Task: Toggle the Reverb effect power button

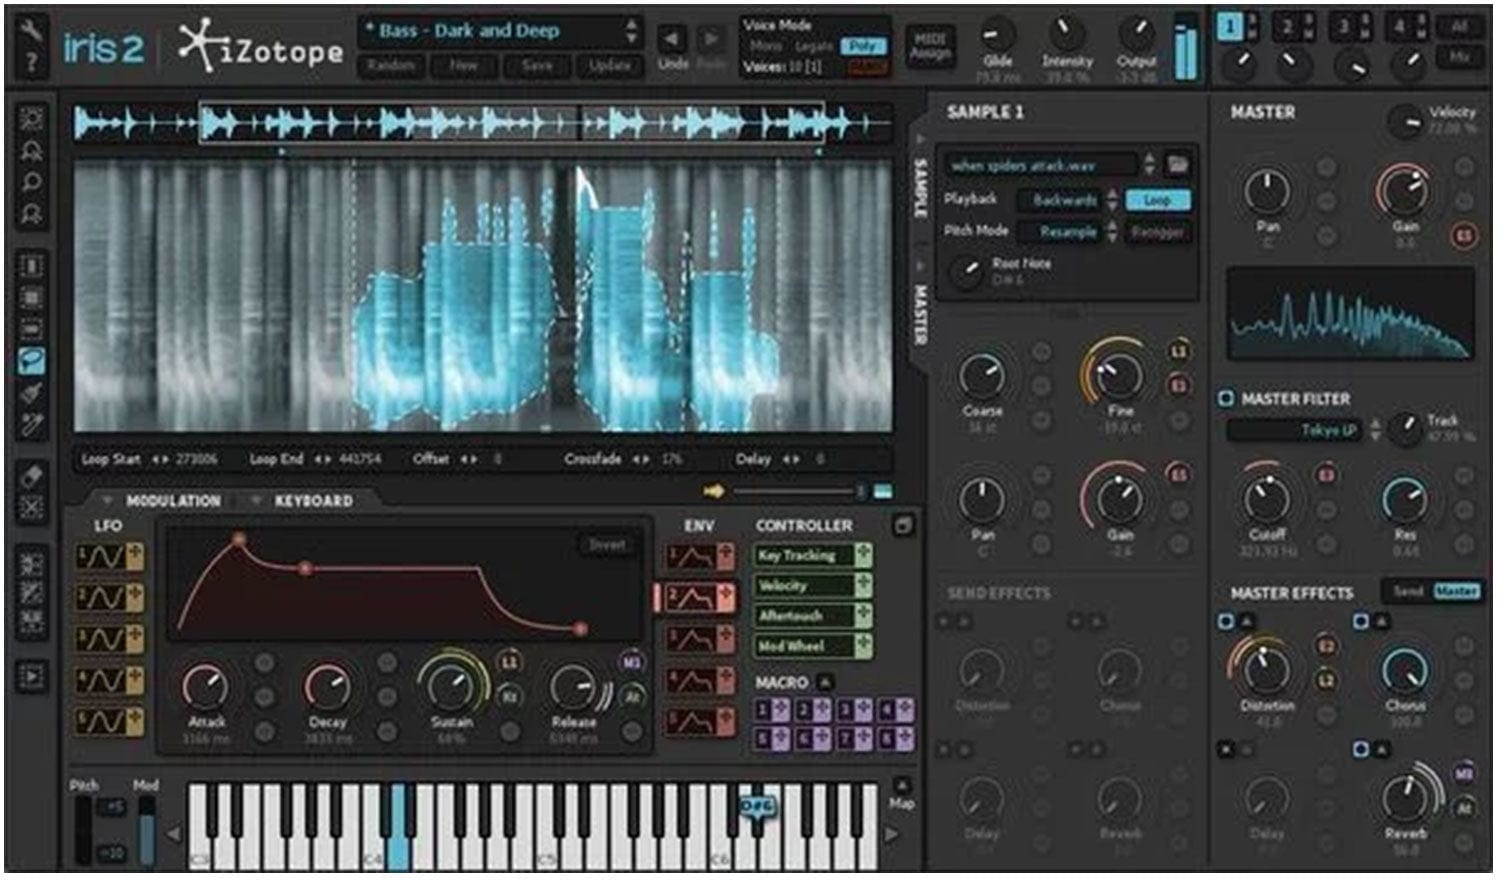Action: (x=1360, y=749)
